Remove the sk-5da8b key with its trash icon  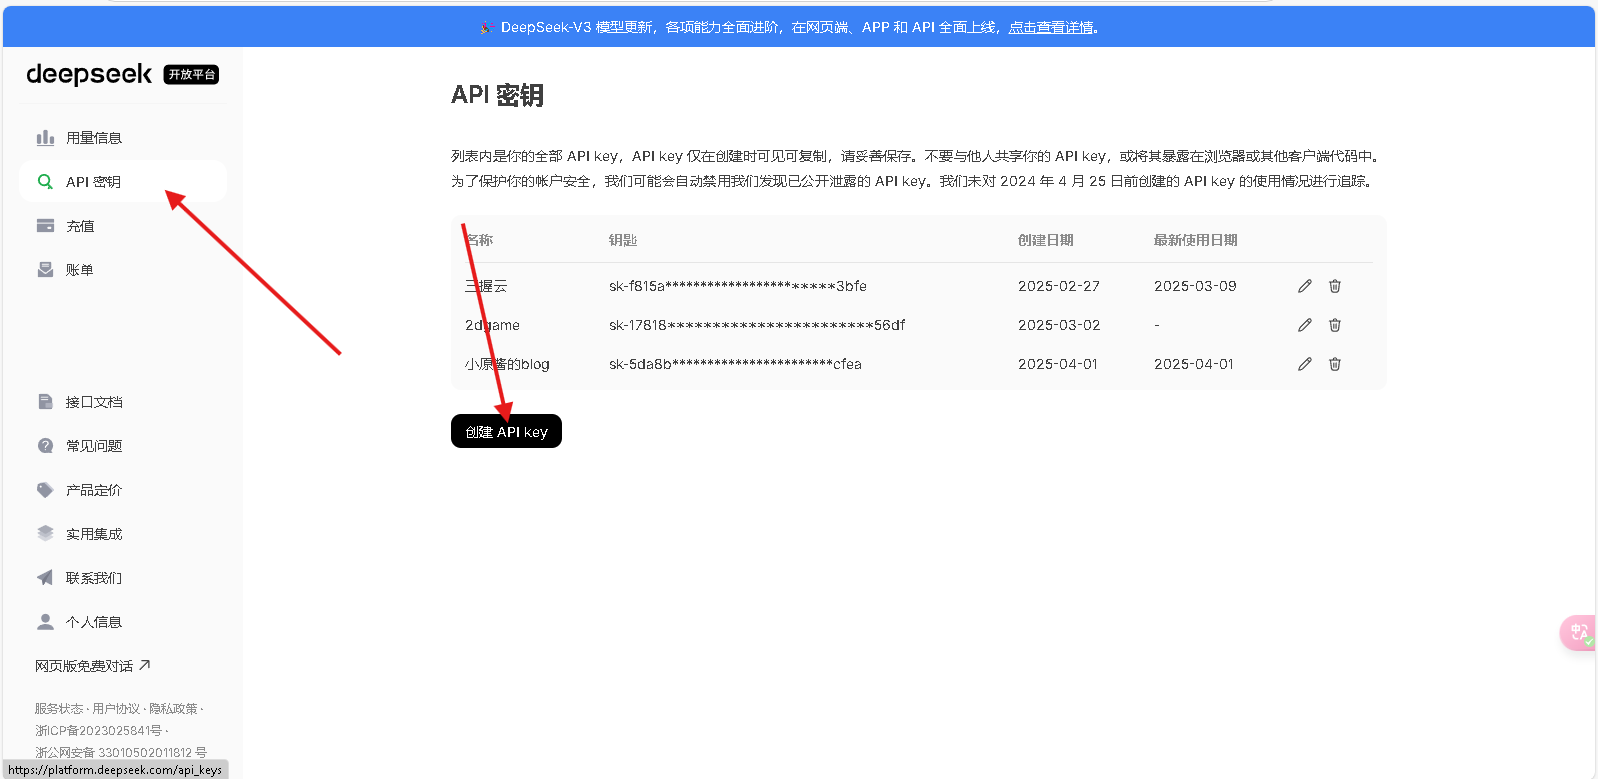tap(1334, 364)
